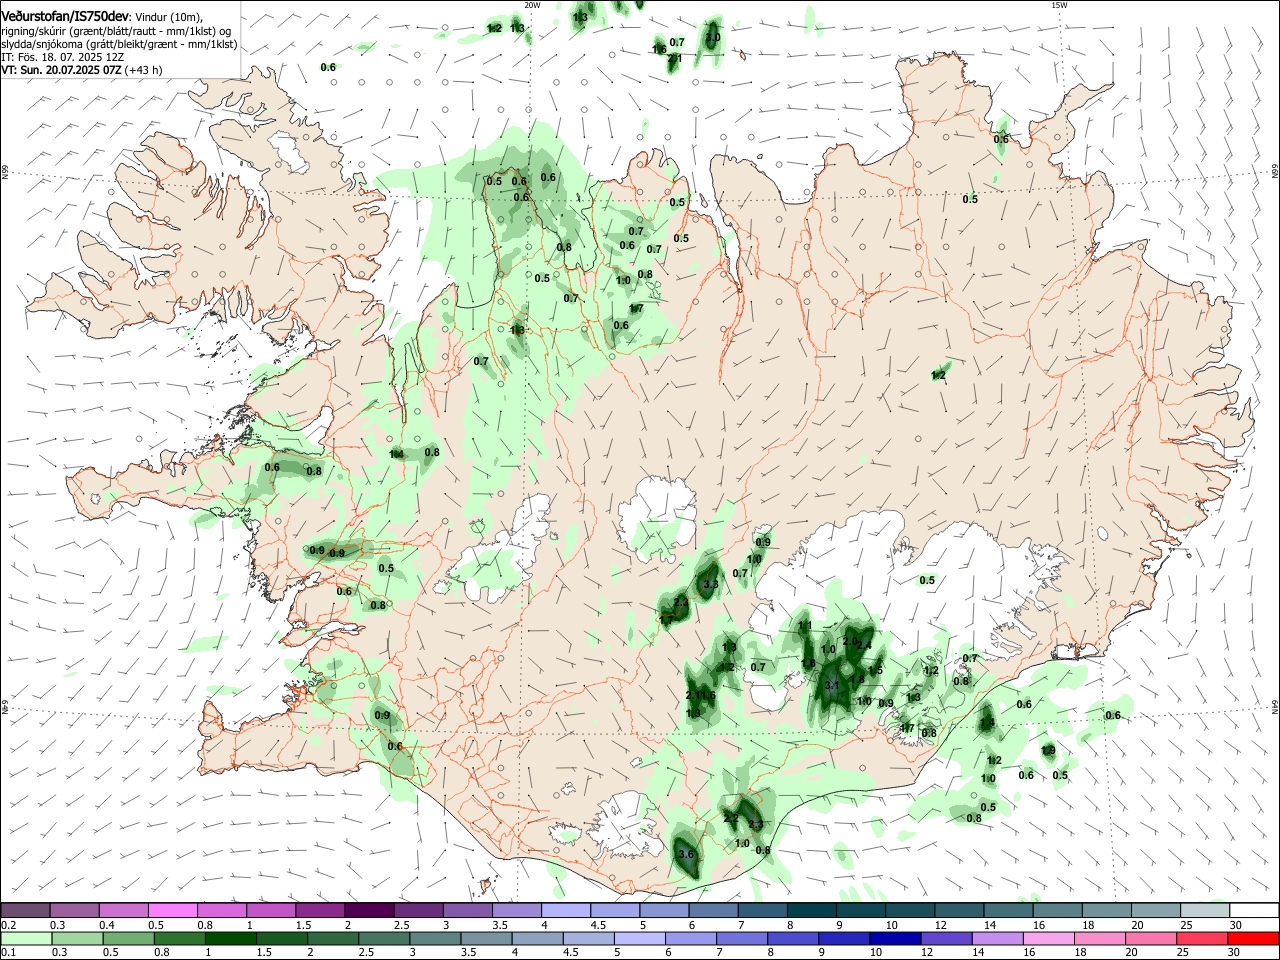1280x960 pixels.
Task: Select the bright pink 0.5–0.8 upper legend swatch
Action: tap(172, 910)
